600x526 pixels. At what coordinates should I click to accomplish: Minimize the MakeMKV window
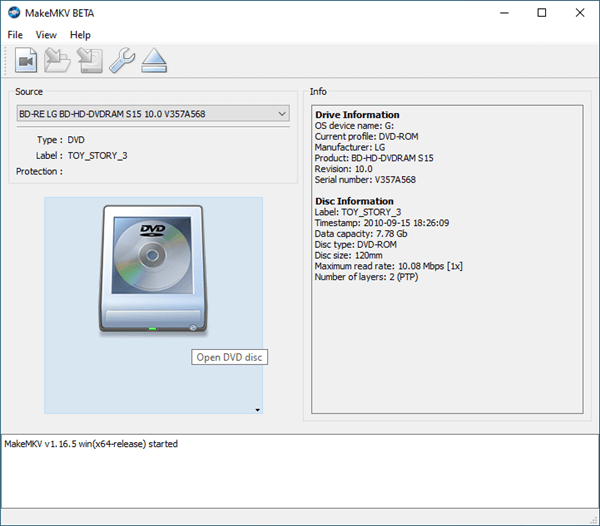504,13
